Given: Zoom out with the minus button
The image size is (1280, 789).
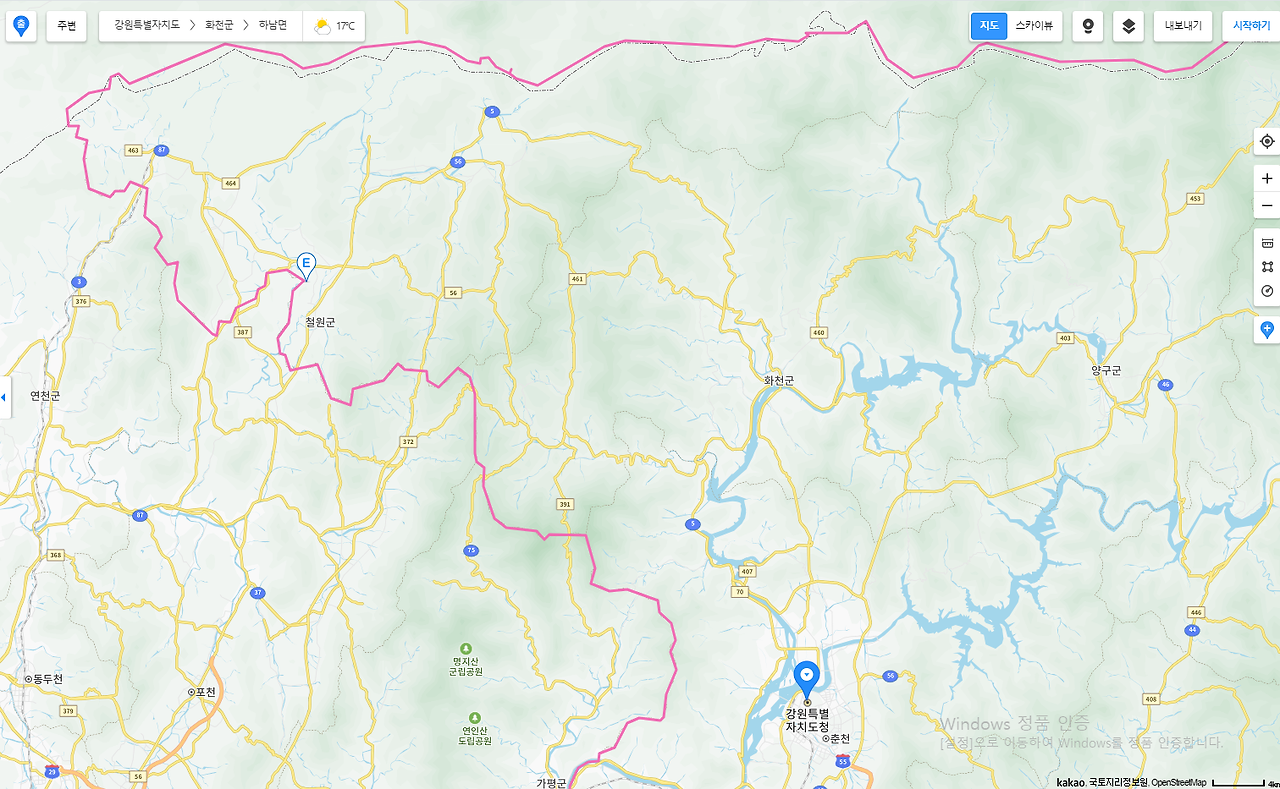Looking at the screenshot, I should pyautogui.click(x=1267, y=205).
